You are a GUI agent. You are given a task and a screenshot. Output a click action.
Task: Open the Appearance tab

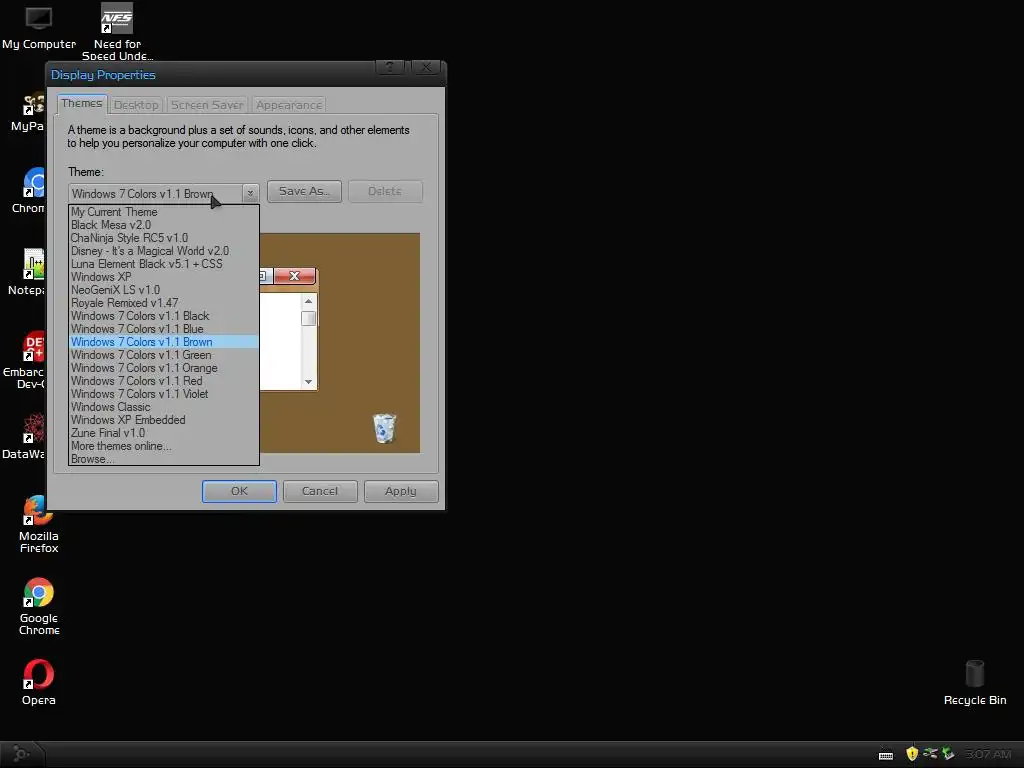tap(289, 104)
